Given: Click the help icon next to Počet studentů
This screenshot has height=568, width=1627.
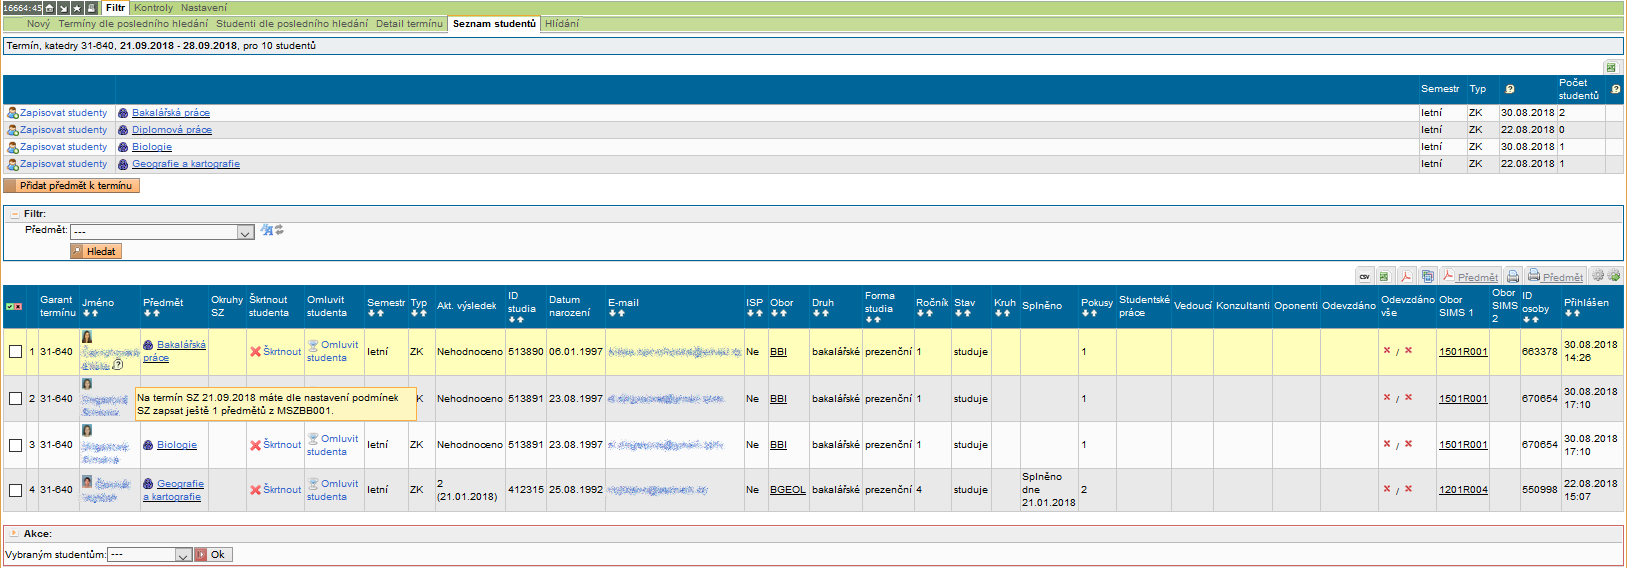Looking at the screenshot, I should coord(1616,89).
